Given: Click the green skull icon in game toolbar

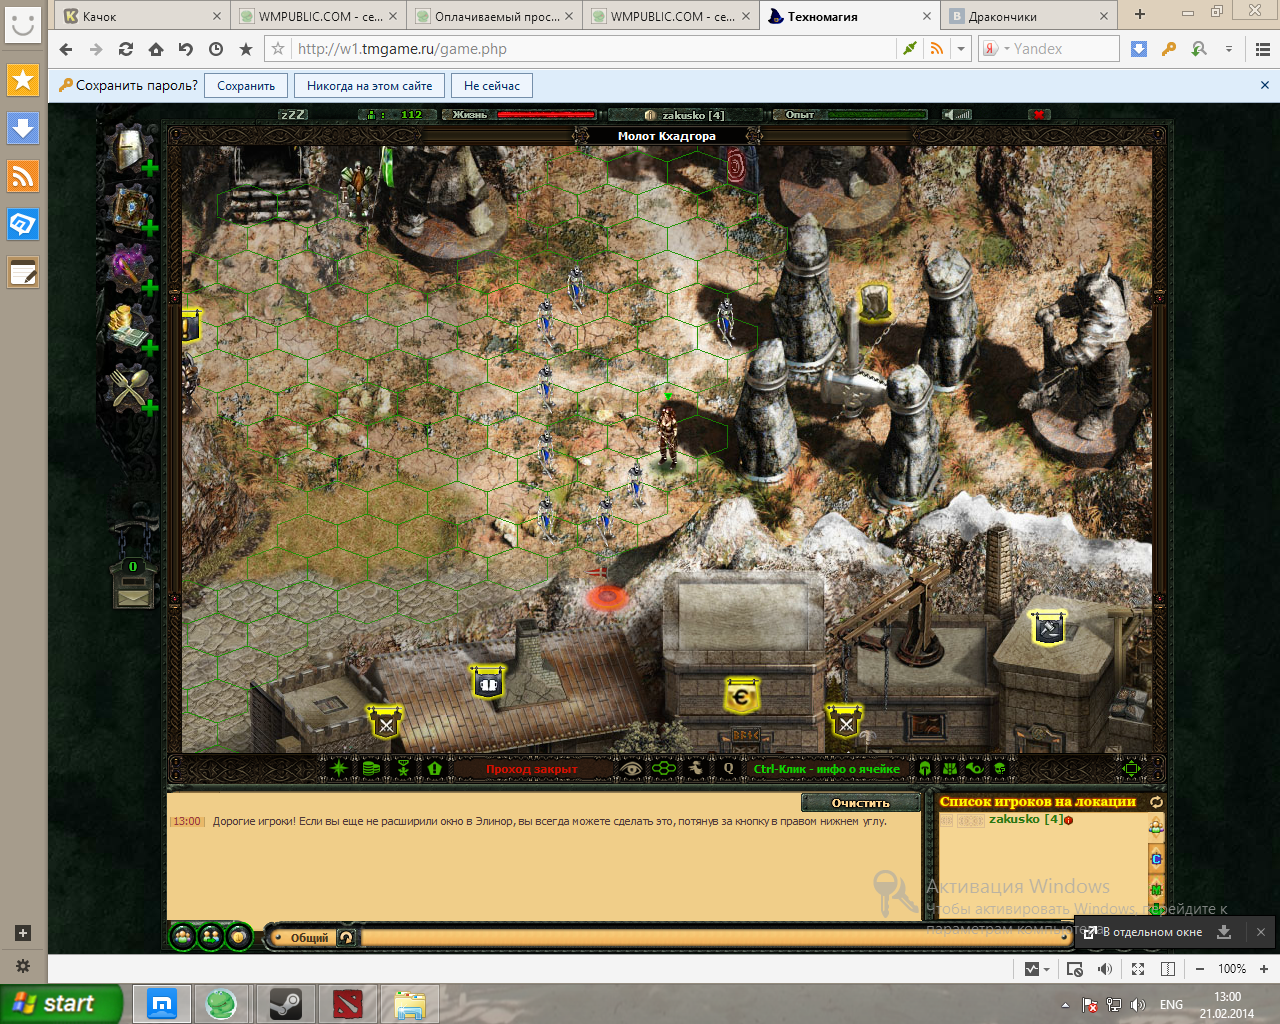Looking at the screenshot, I should [999, 768].
